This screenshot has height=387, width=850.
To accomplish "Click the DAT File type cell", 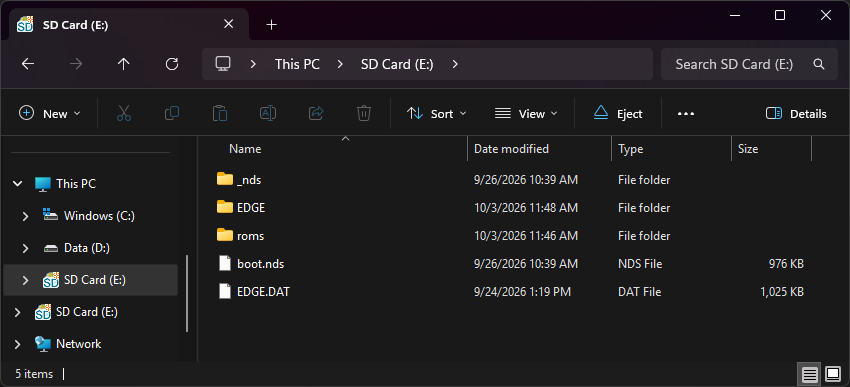I will [x=640, y=292].
